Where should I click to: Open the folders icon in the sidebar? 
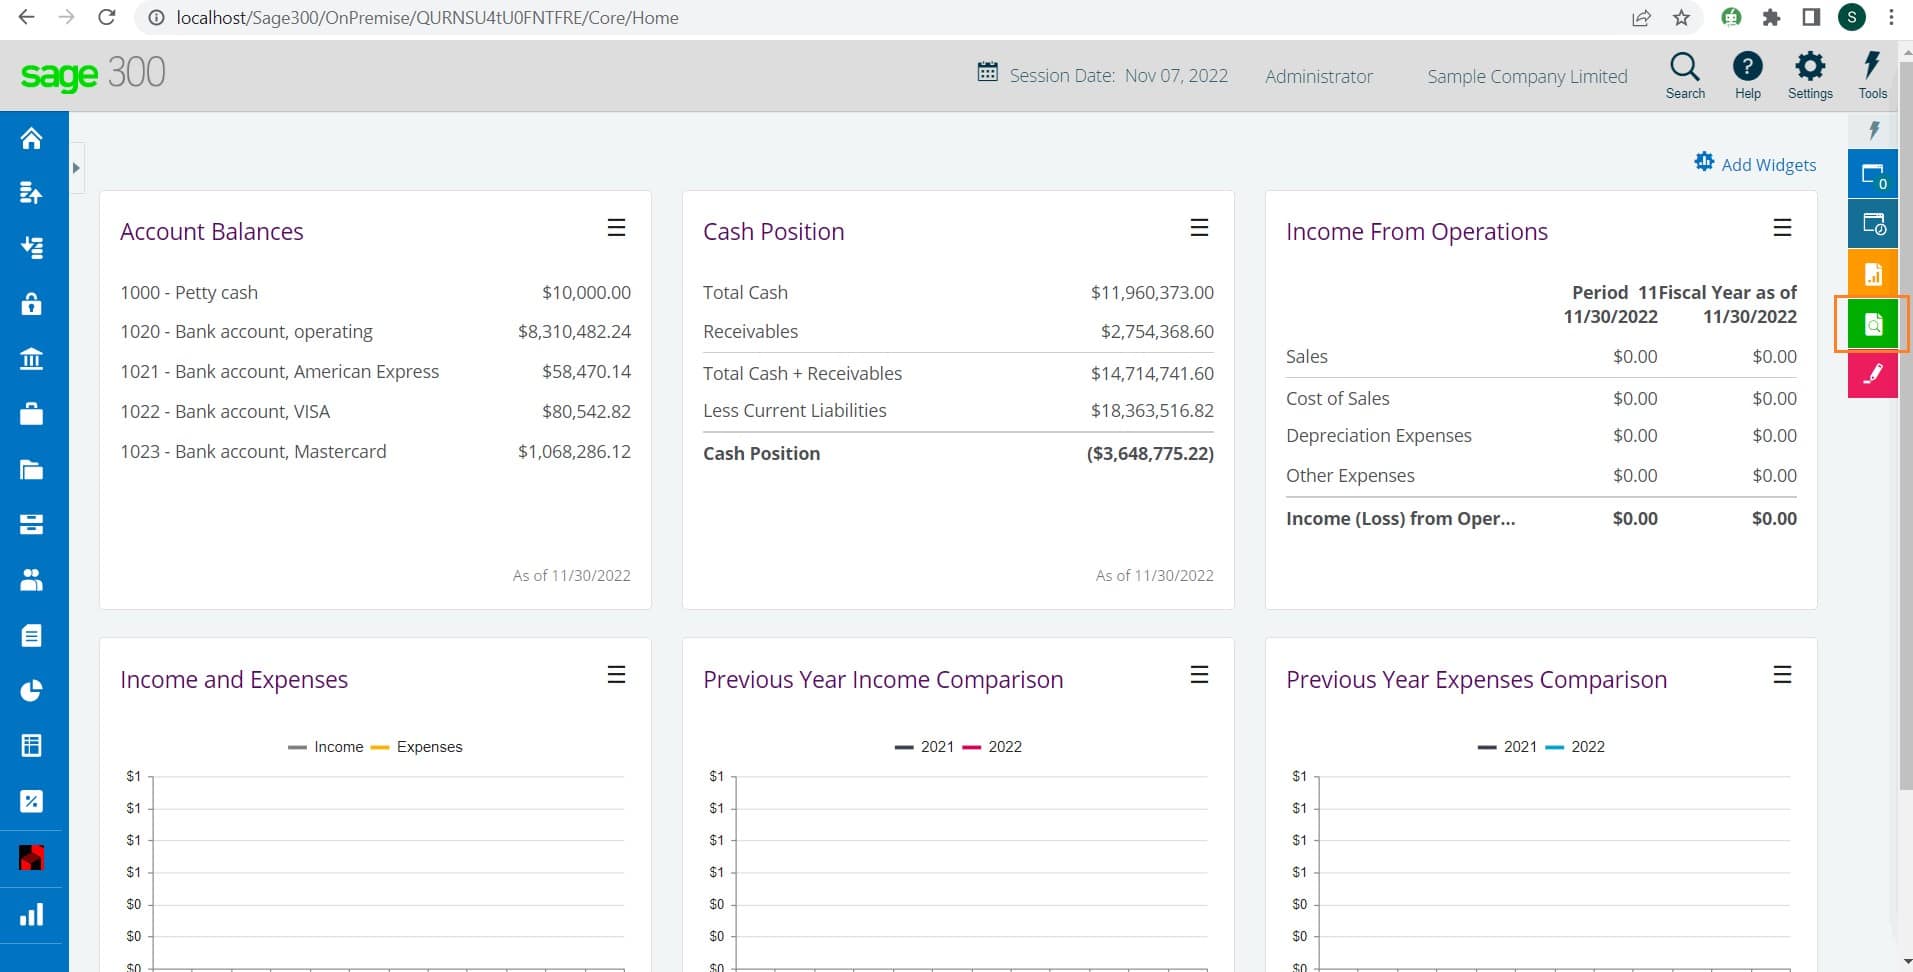pos(31,469)
